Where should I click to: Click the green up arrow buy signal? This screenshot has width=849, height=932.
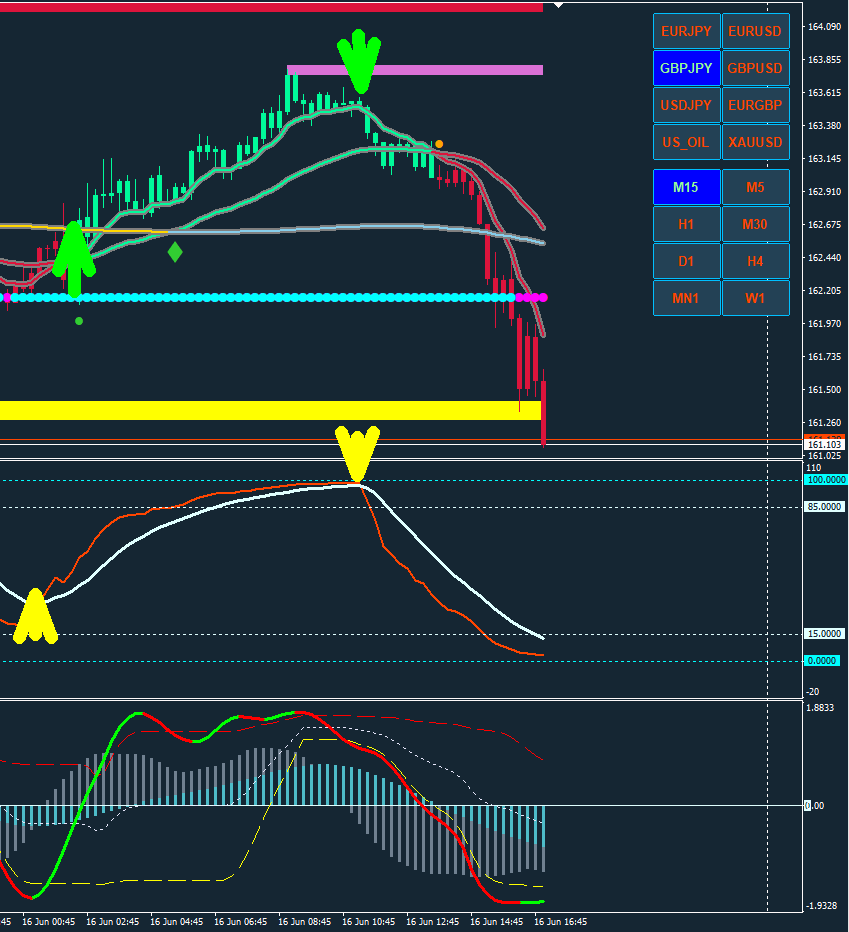click(74, 259)
